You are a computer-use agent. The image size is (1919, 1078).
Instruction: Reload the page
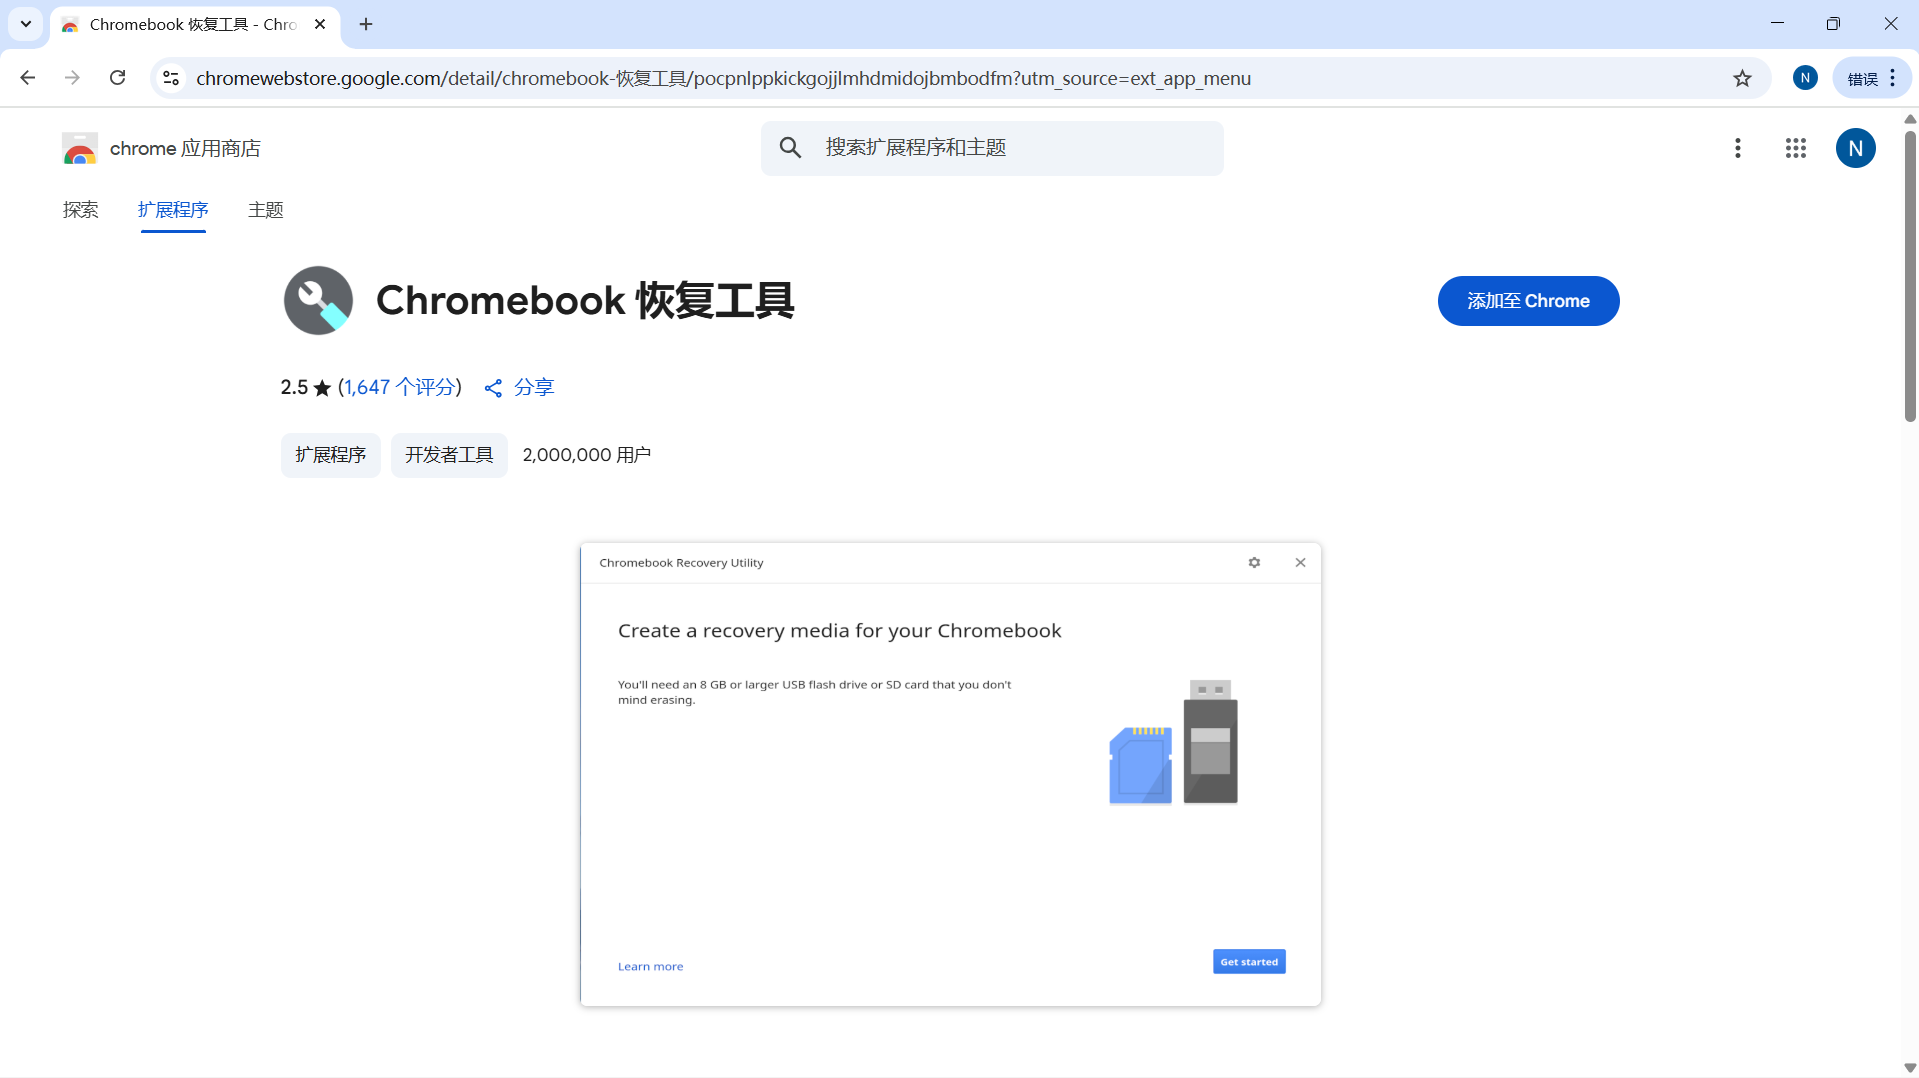click(117, 77)
